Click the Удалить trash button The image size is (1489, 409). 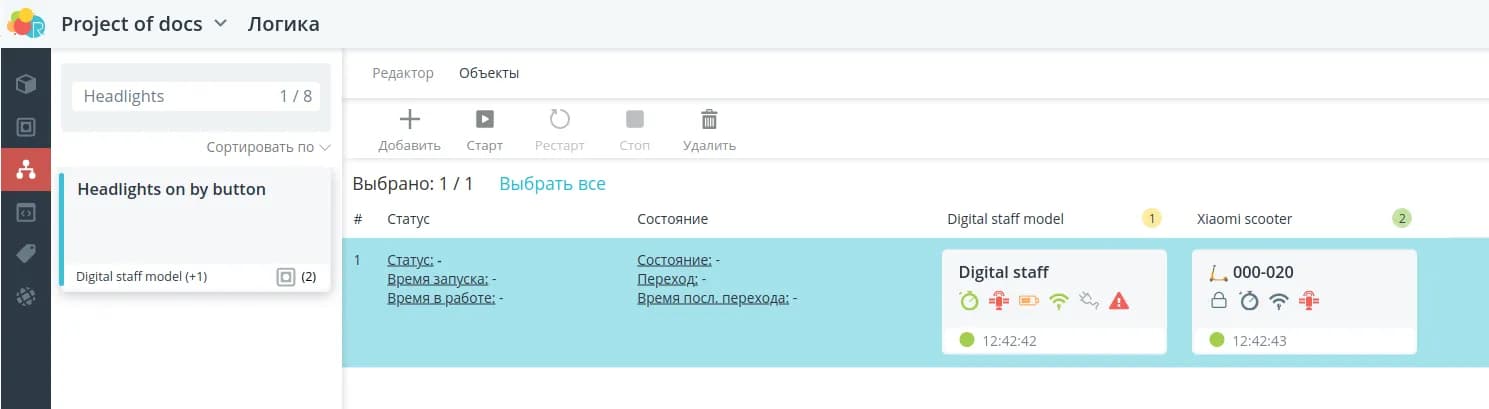(x=709, y=130)
